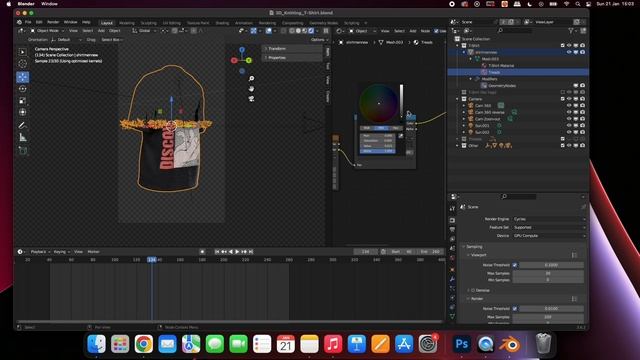This screenshot has width=640, height=360.
Task: Open the Feature Set dropdown
Action: [549, 227]
